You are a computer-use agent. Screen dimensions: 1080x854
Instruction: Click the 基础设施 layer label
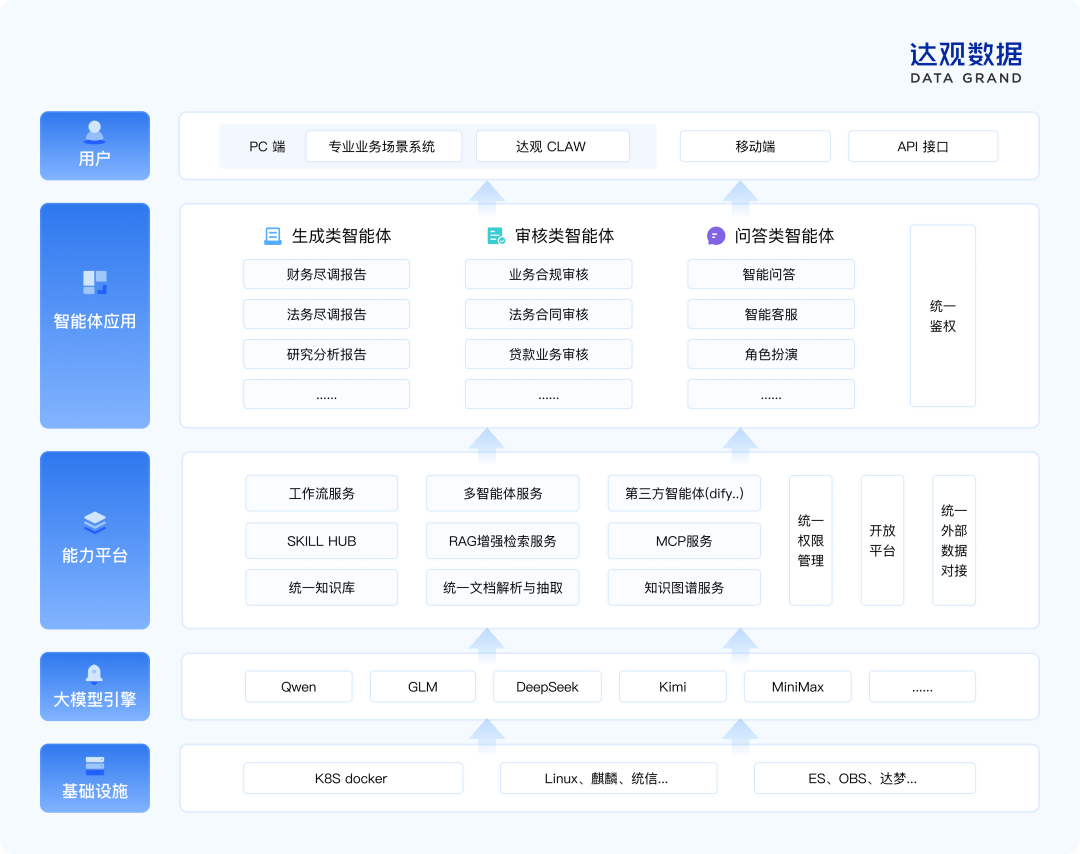(94, 791)
